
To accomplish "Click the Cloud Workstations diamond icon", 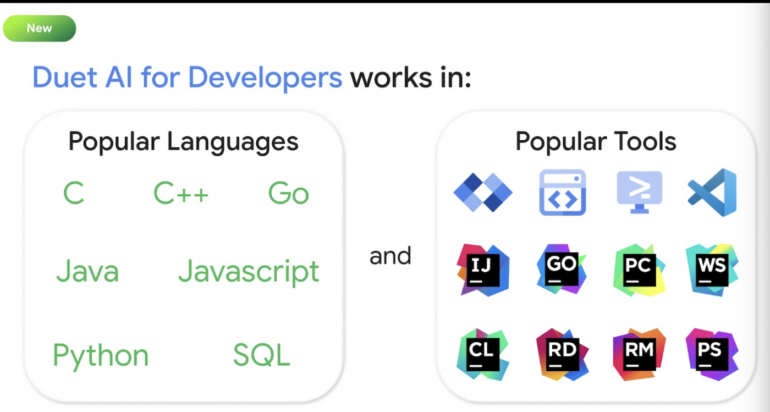I will 483,192.
